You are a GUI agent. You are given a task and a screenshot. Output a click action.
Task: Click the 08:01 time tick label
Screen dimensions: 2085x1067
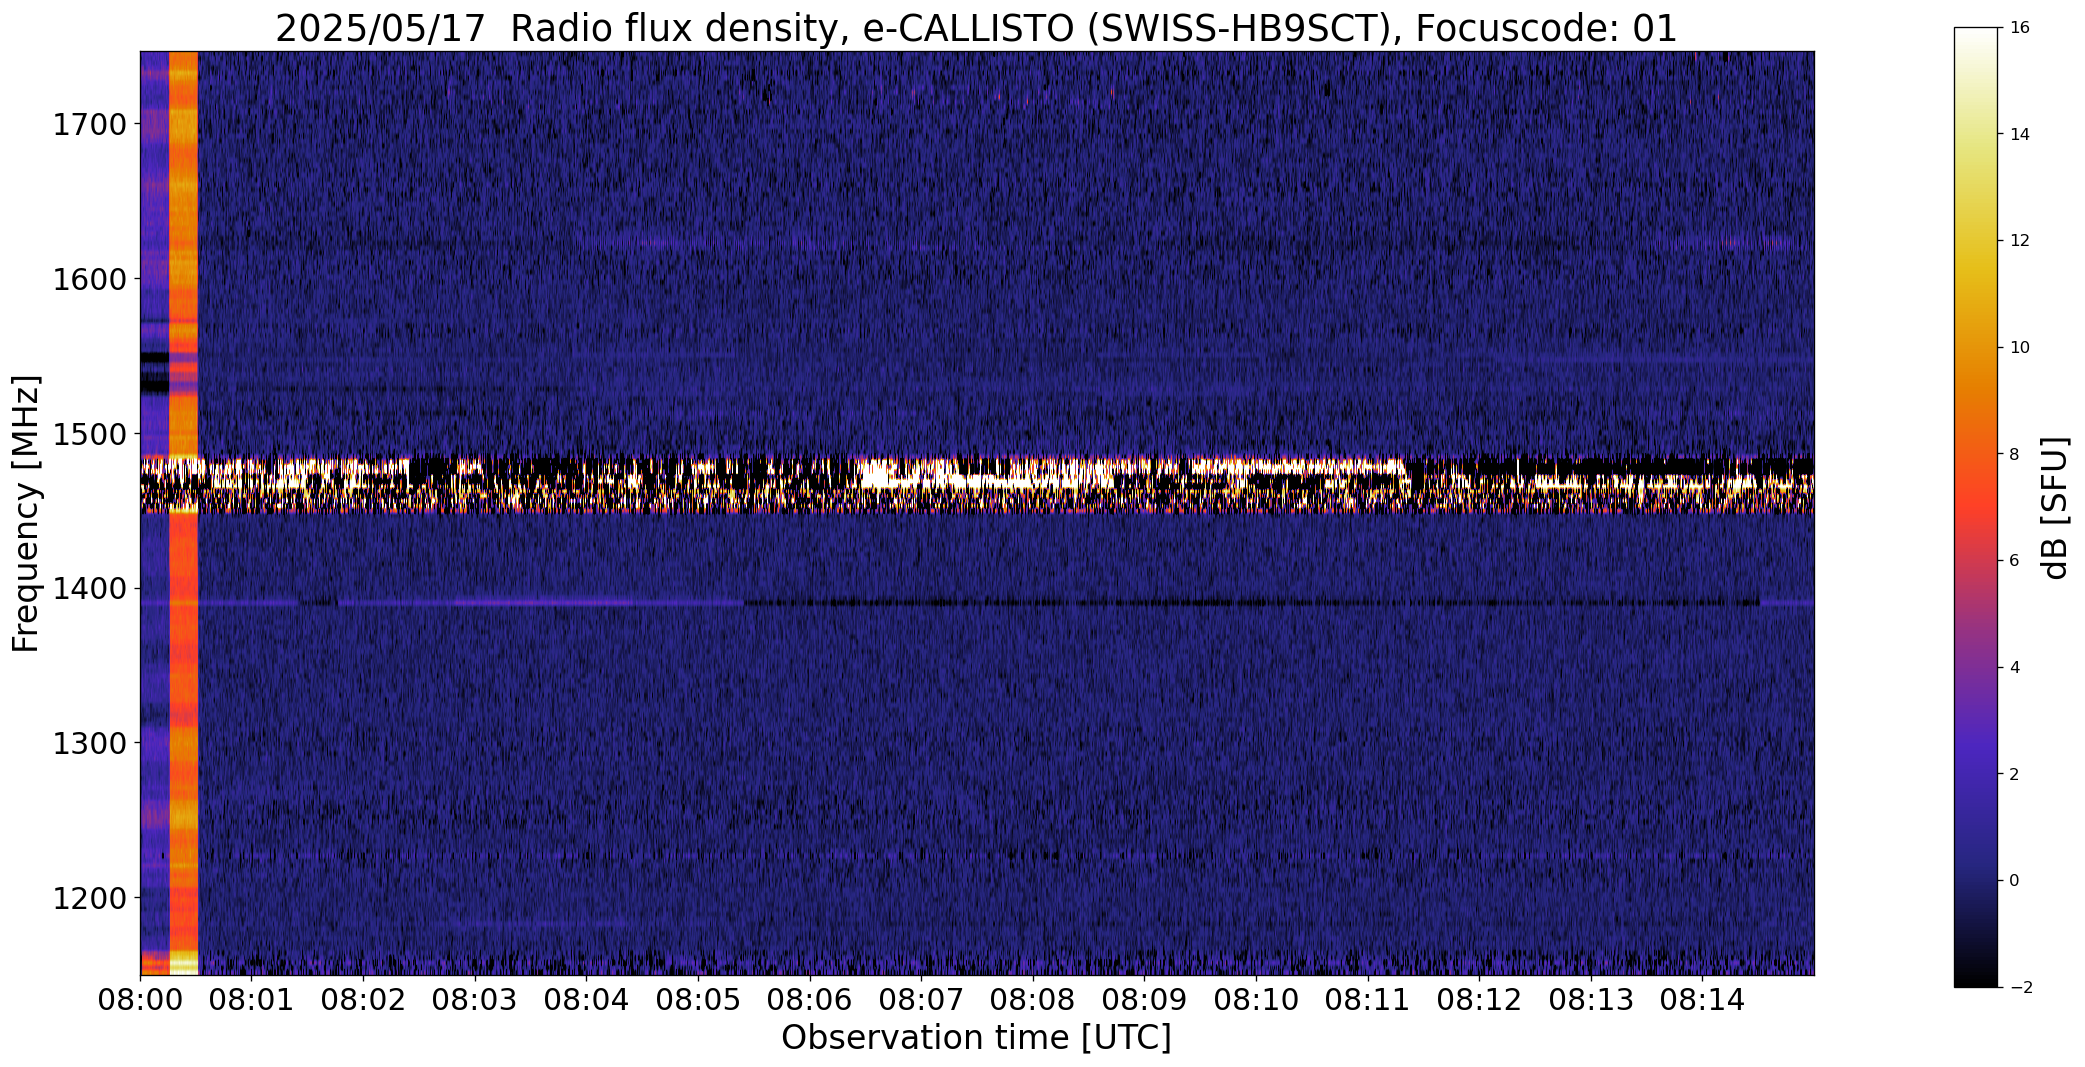coord(252,1000)
